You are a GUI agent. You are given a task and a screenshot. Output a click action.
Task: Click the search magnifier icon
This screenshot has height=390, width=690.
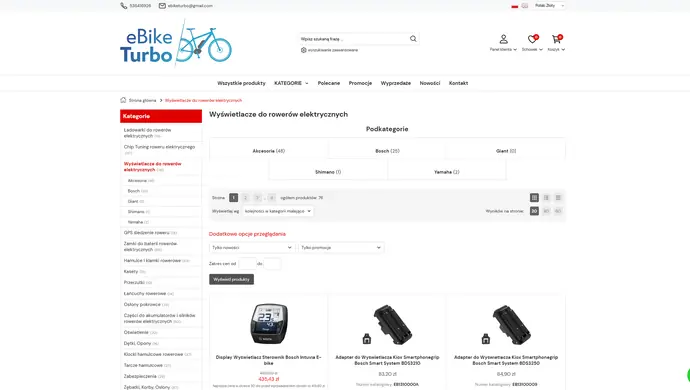pos(413,39)
